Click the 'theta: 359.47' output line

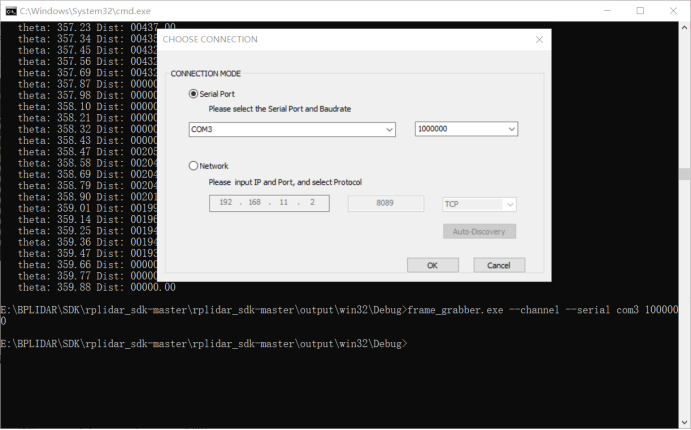[87, 253]
